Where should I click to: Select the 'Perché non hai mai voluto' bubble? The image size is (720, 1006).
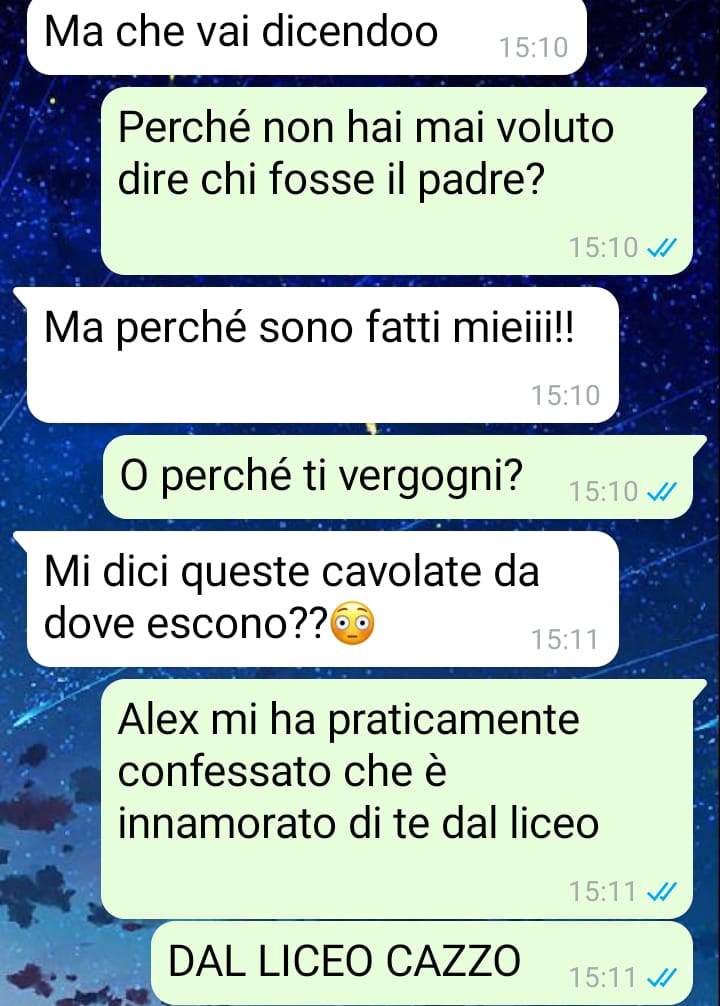coord(398,181)
